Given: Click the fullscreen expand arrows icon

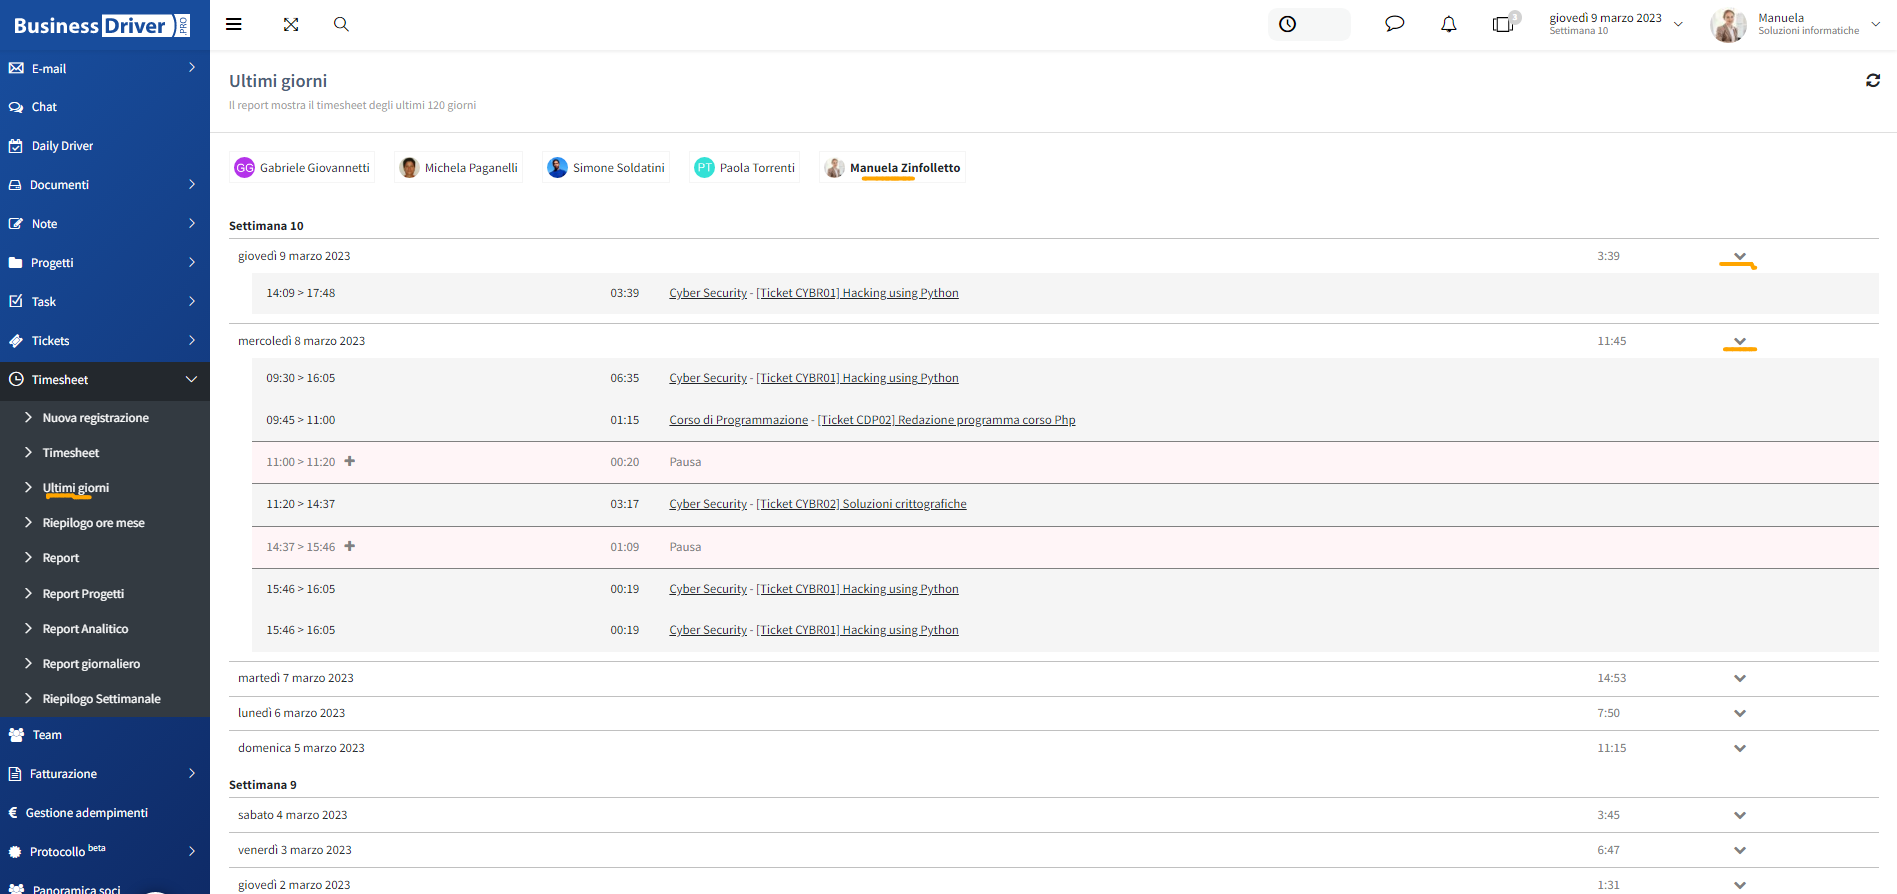Looking at the screenshot, I should 291,24.
